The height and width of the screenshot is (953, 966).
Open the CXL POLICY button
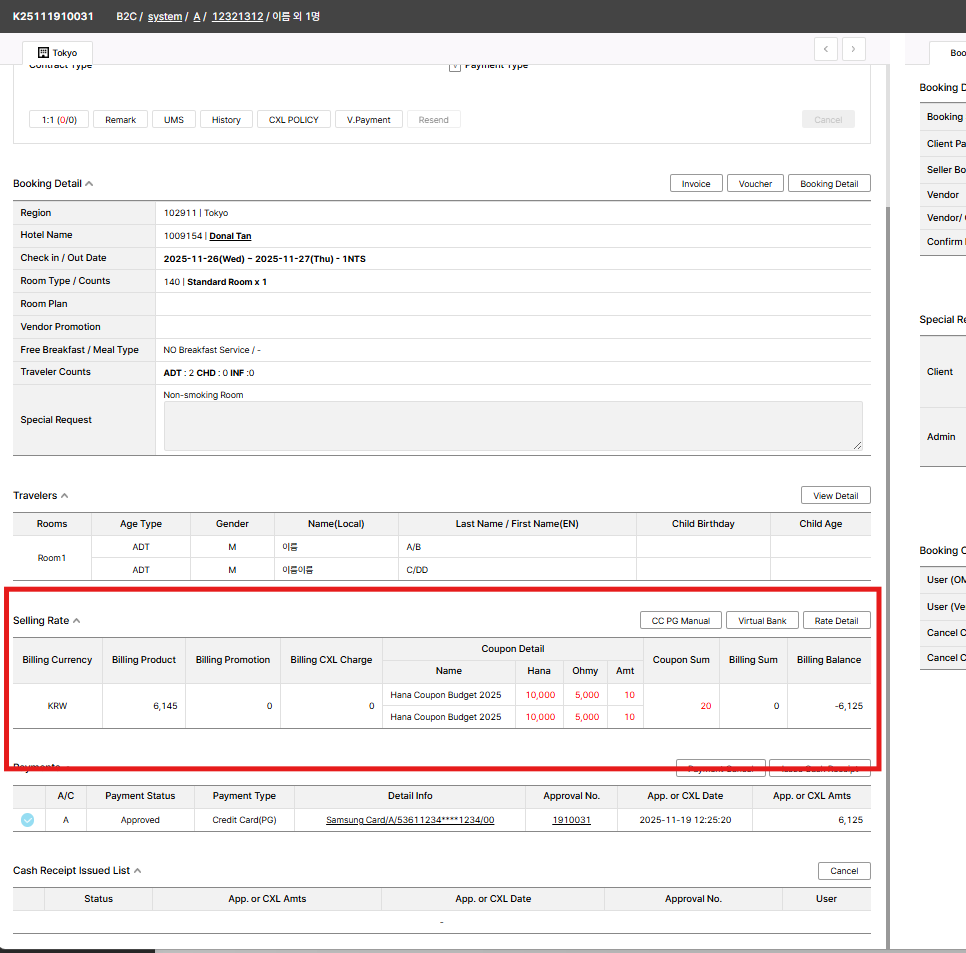tap(293, 120)
